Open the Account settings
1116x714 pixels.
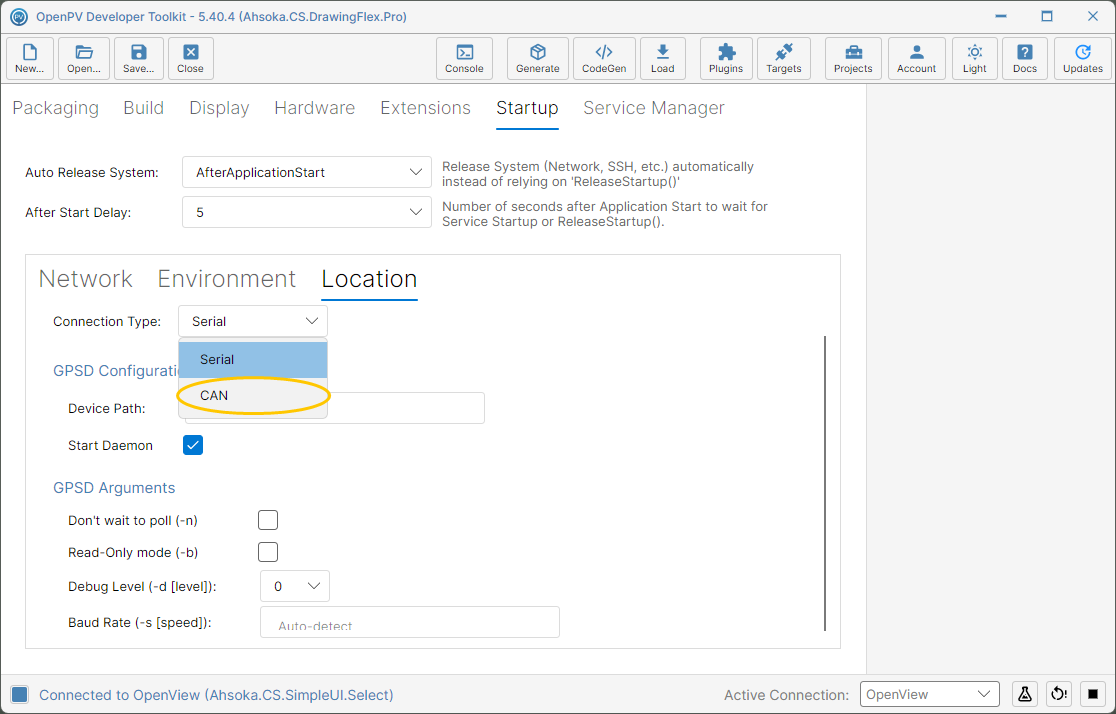[x=916, y=58]
